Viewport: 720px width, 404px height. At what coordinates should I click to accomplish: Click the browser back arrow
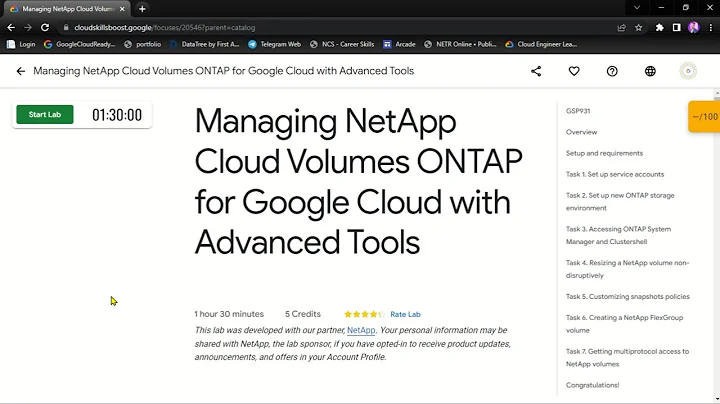(x=11, y=28)
